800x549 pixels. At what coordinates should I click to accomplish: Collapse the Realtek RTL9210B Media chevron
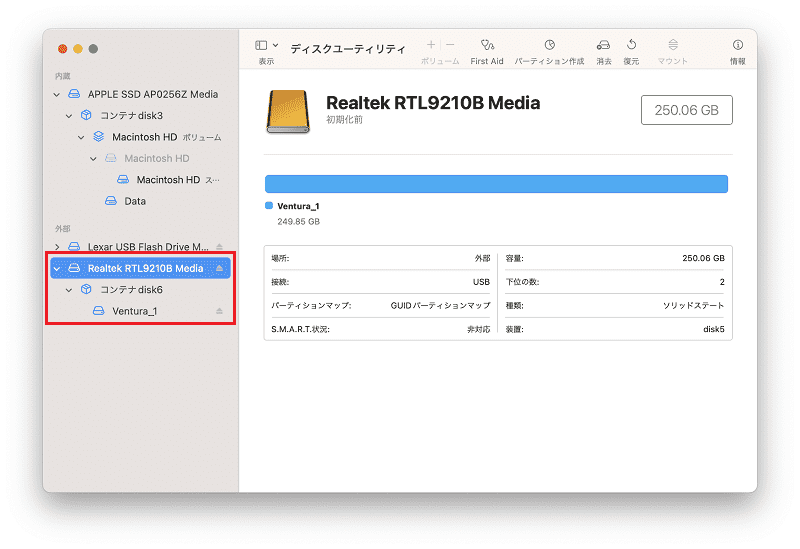coord(57,268)
